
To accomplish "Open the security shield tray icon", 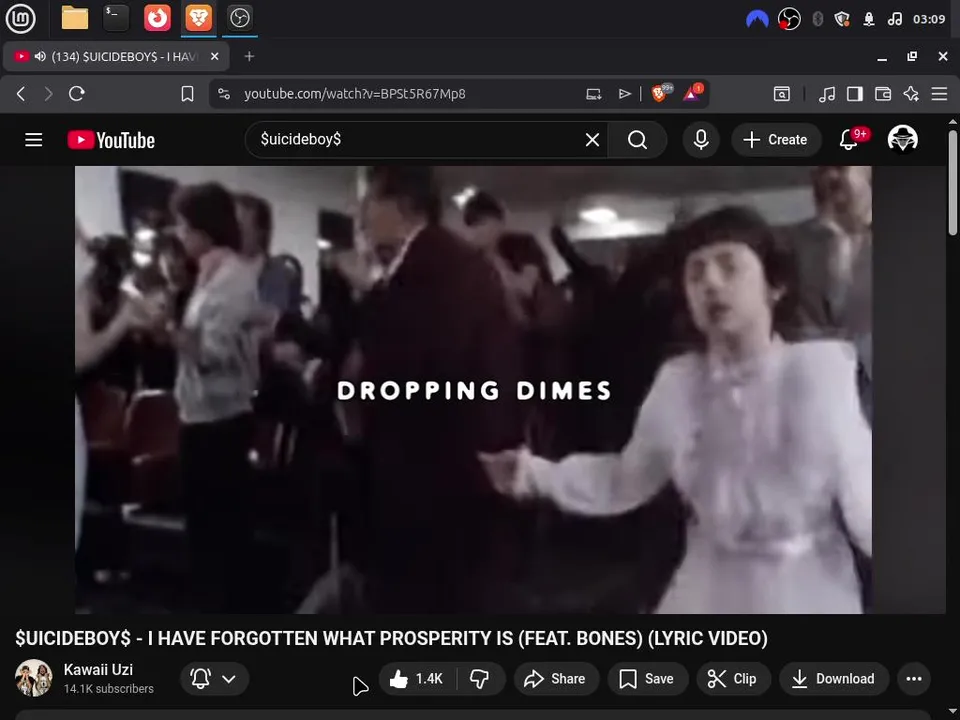I will coord(842,19).
